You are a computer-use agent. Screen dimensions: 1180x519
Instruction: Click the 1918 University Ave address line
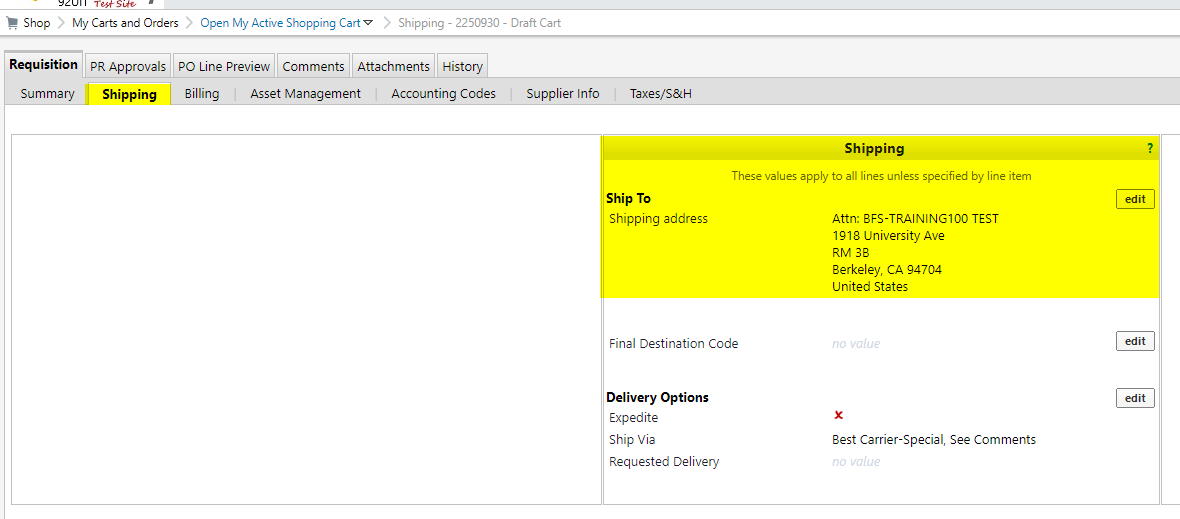[x=888, y=235]
